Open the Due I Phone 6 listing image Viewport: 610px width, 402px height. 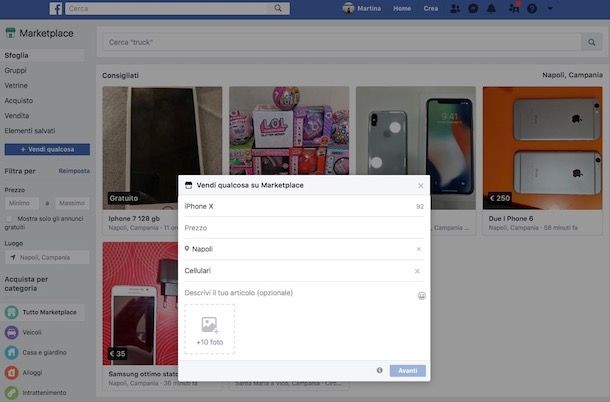point(542,148)
